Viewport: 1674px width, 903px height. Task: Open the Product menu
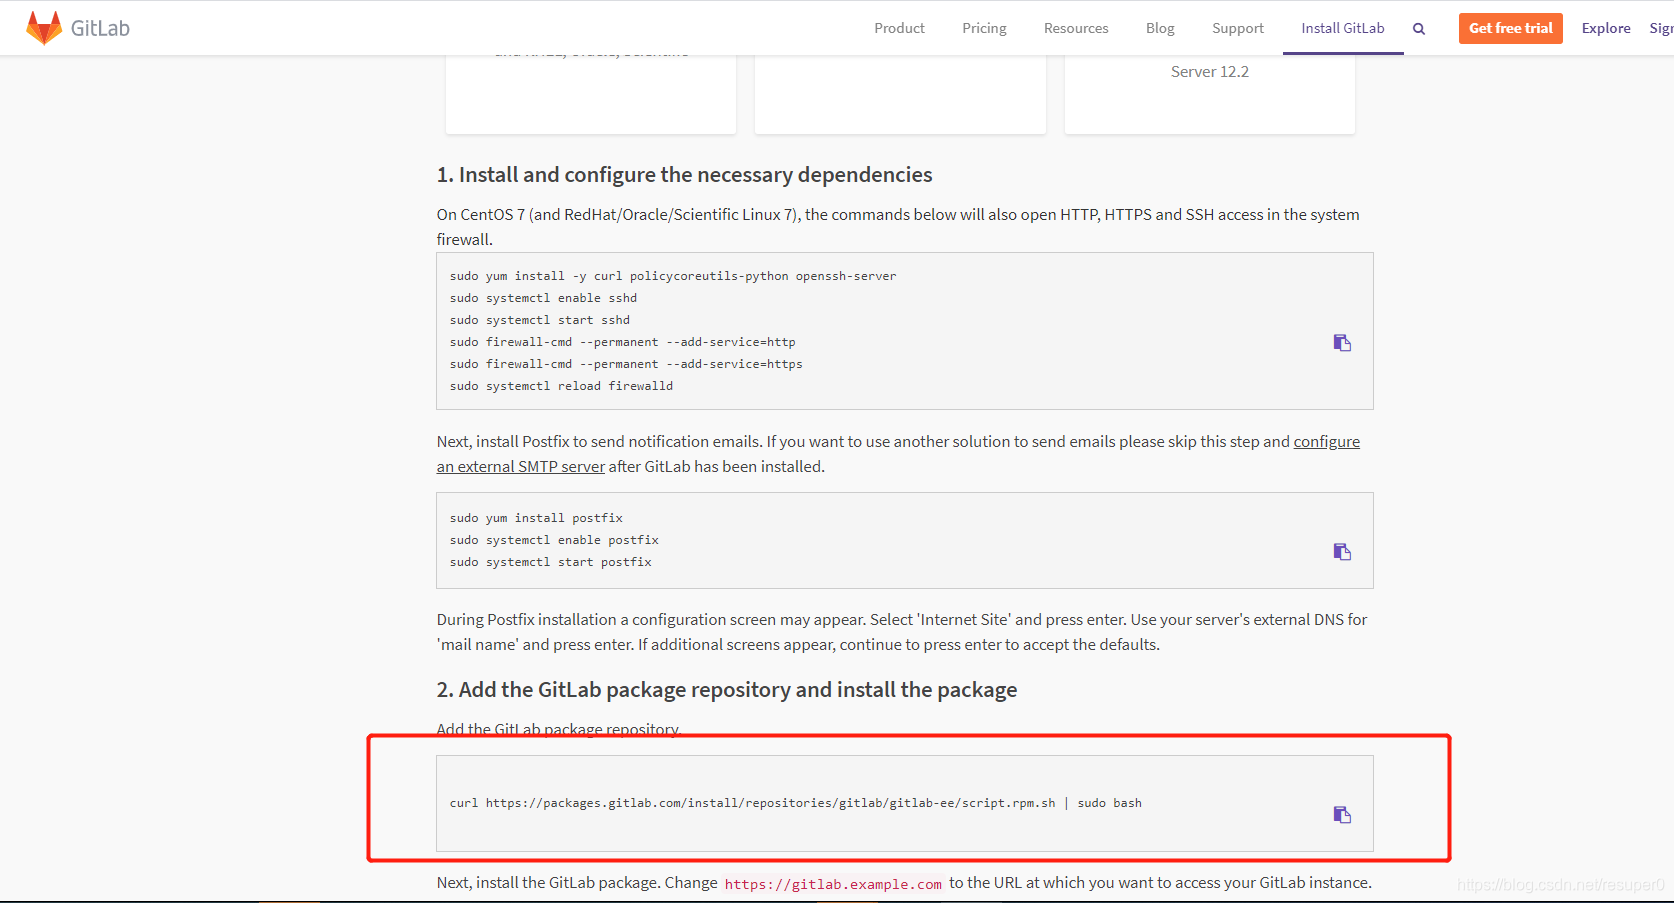click(899, 28)
